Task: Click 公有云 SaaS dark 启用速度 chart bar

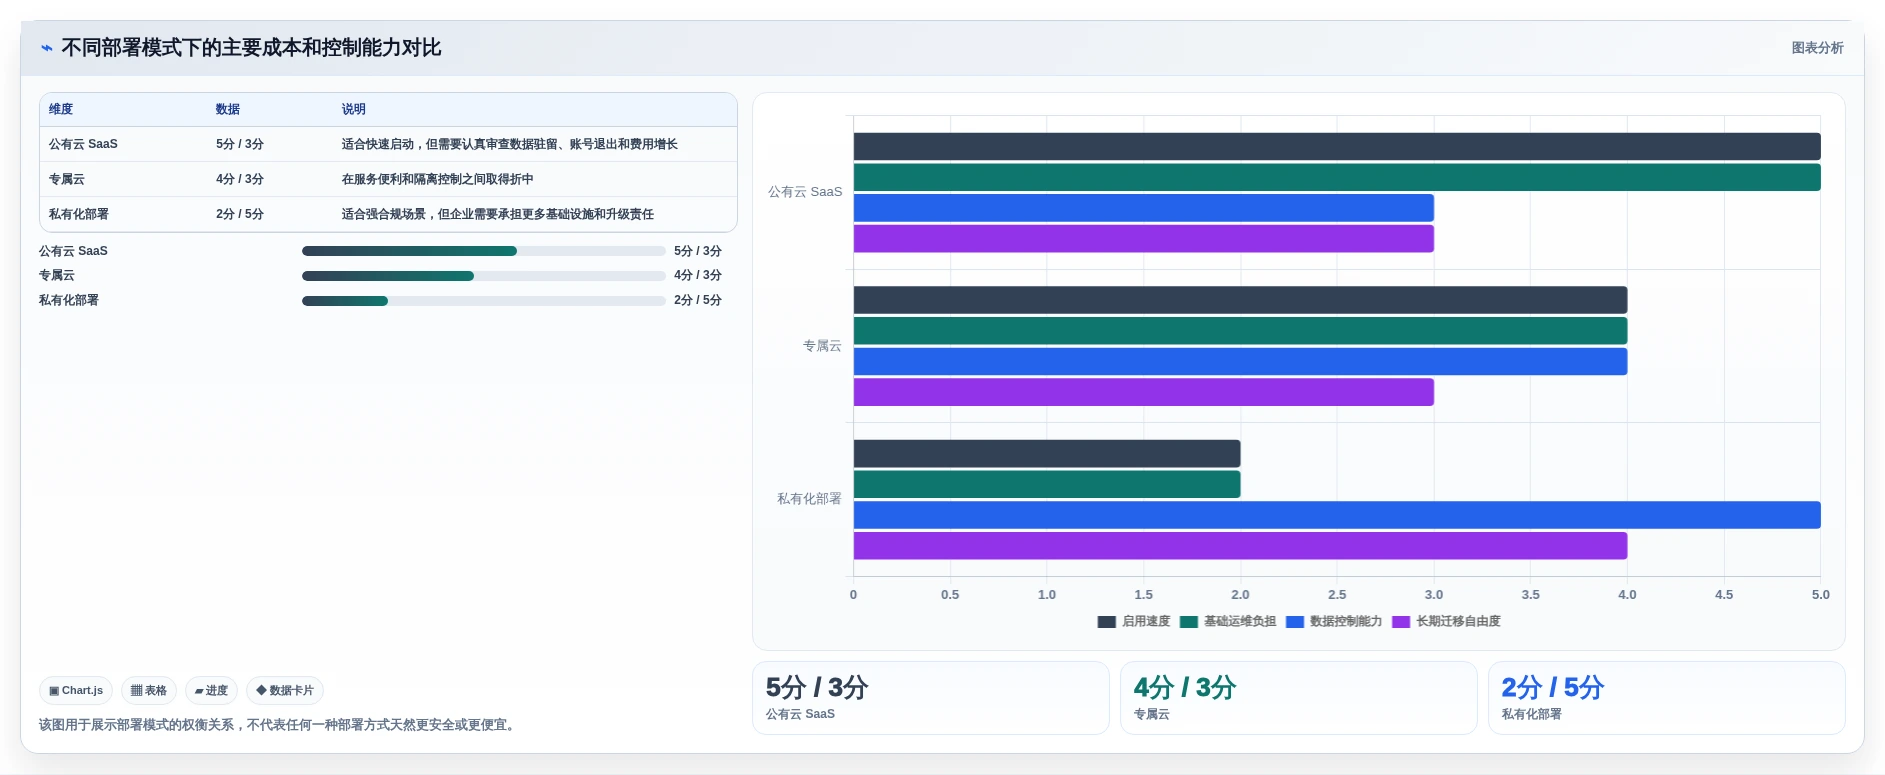Action: (x=1337, y=146)
